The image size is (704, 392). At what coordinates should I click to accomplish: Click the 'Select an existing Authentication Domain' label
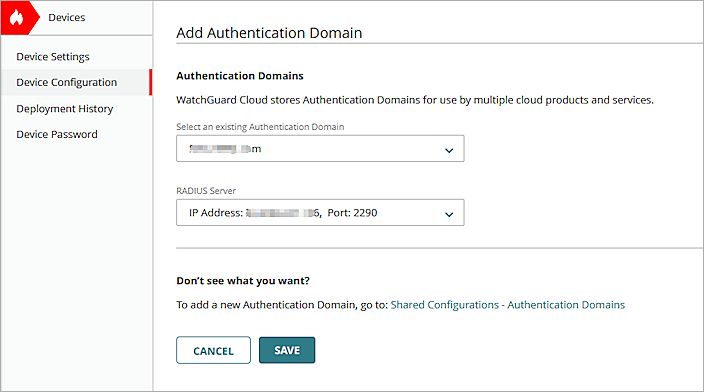pyautogui.click(x=260, y=127)
